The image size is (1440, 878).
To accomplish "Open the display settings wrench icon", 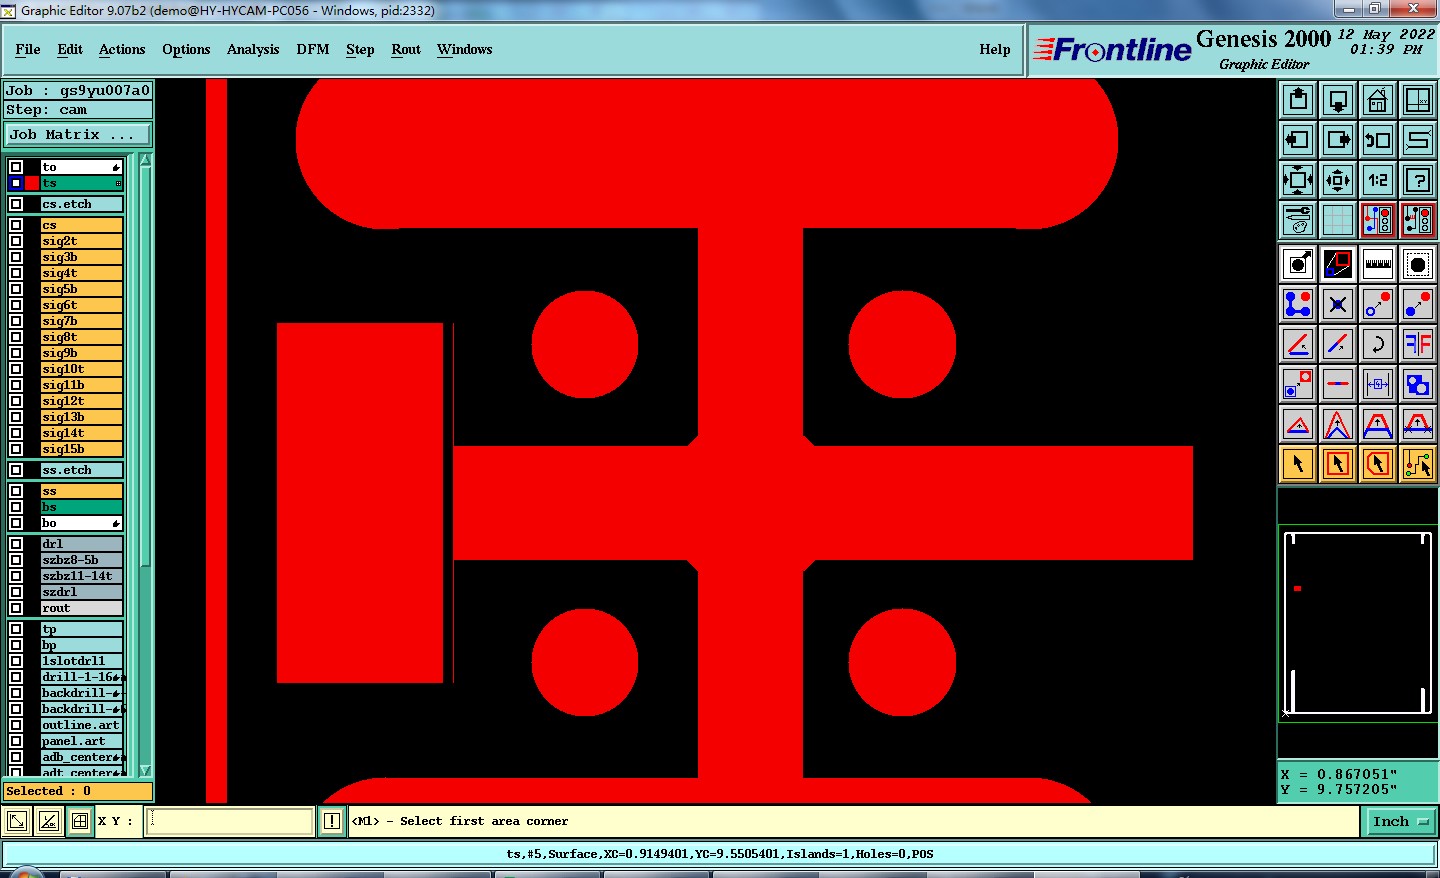I will [1298, 220].
